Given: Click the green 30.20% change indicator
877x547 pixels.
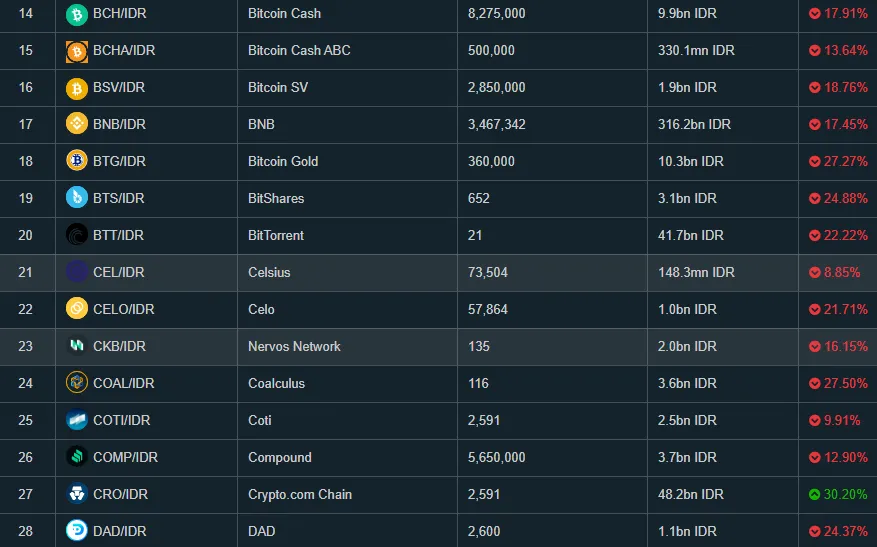Looking at the screenshot, I should (x=838, y=494).
